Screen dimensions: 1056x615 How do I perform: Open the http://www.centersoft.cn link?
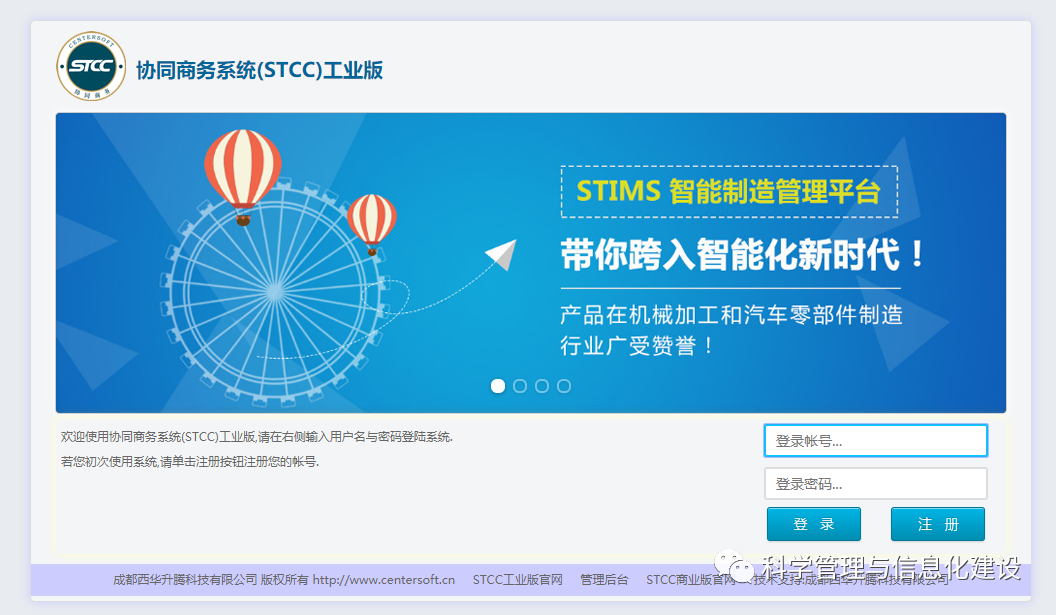pyautogui.click(x=384, y=580)
